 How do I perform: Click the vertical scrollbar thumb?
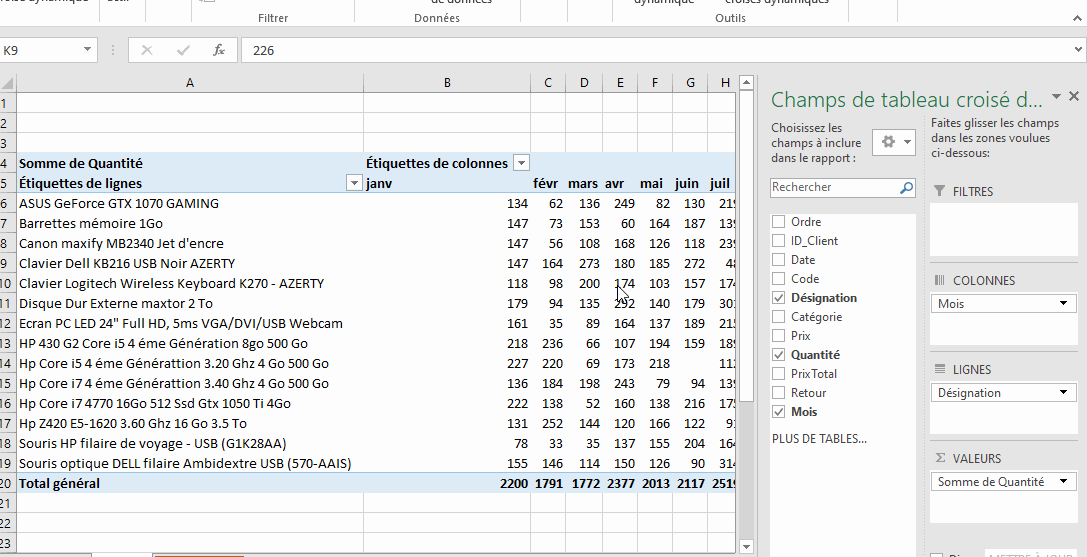[747, 246]
